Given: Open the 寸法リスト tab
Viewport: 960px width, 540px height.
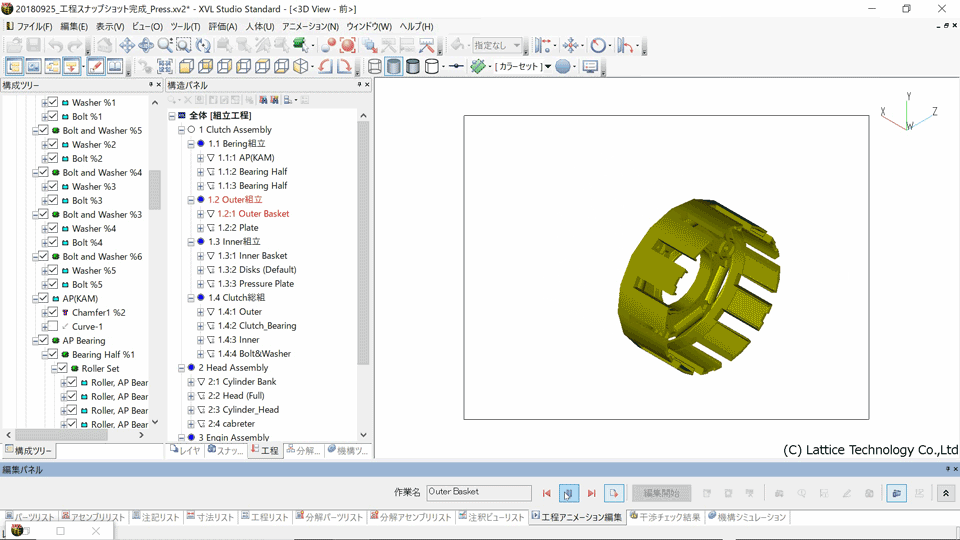Looking at the screenshot, I should (x=210, y=517).
